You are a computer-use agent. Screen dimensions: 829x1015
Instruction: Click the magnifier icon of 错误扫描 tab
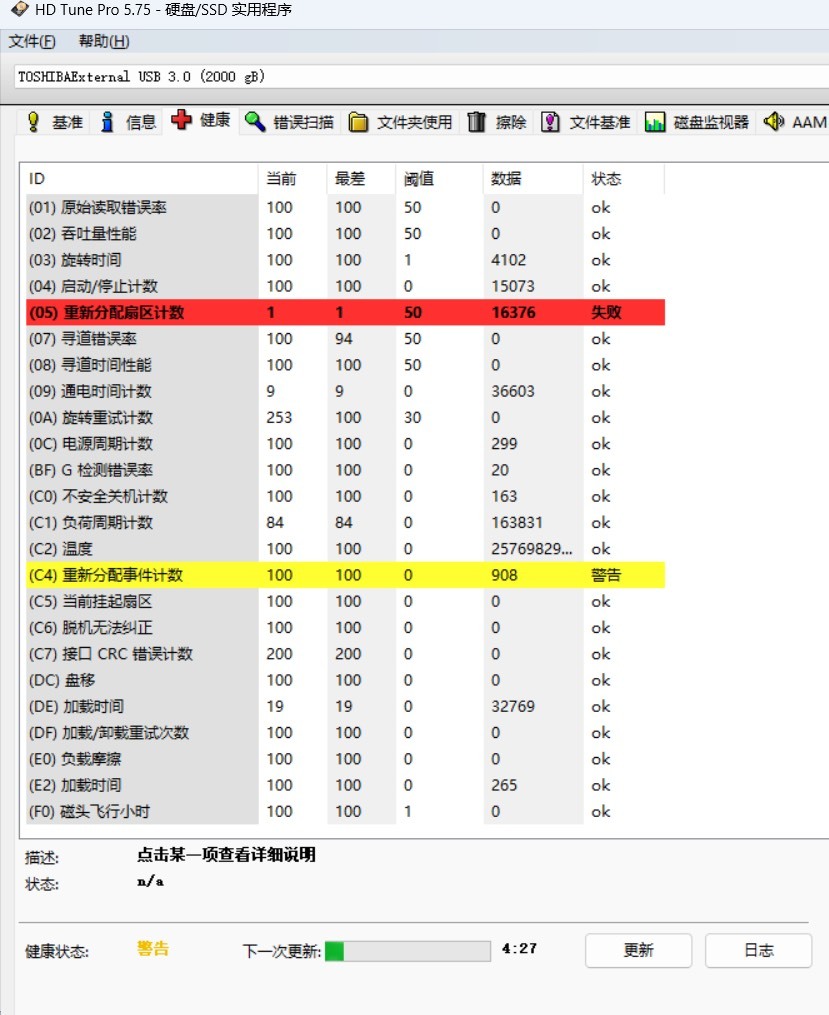(x=255, y=122)
